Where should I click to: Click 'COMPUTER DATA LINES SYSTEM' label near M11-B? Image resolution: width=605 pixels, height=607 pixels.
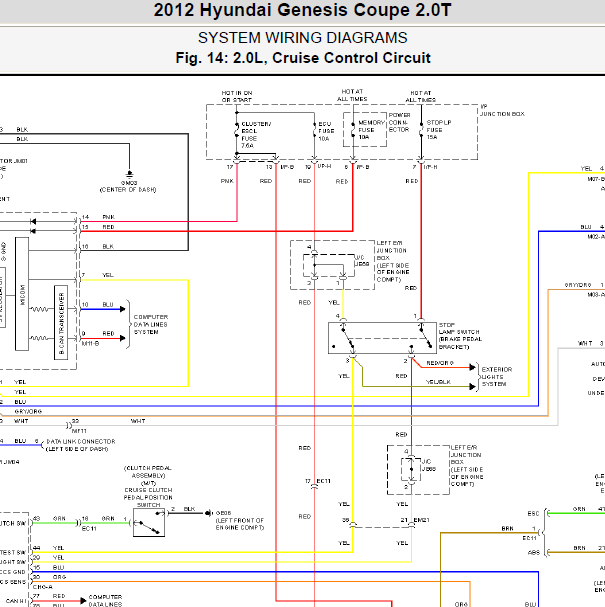[x=151, y=324]
